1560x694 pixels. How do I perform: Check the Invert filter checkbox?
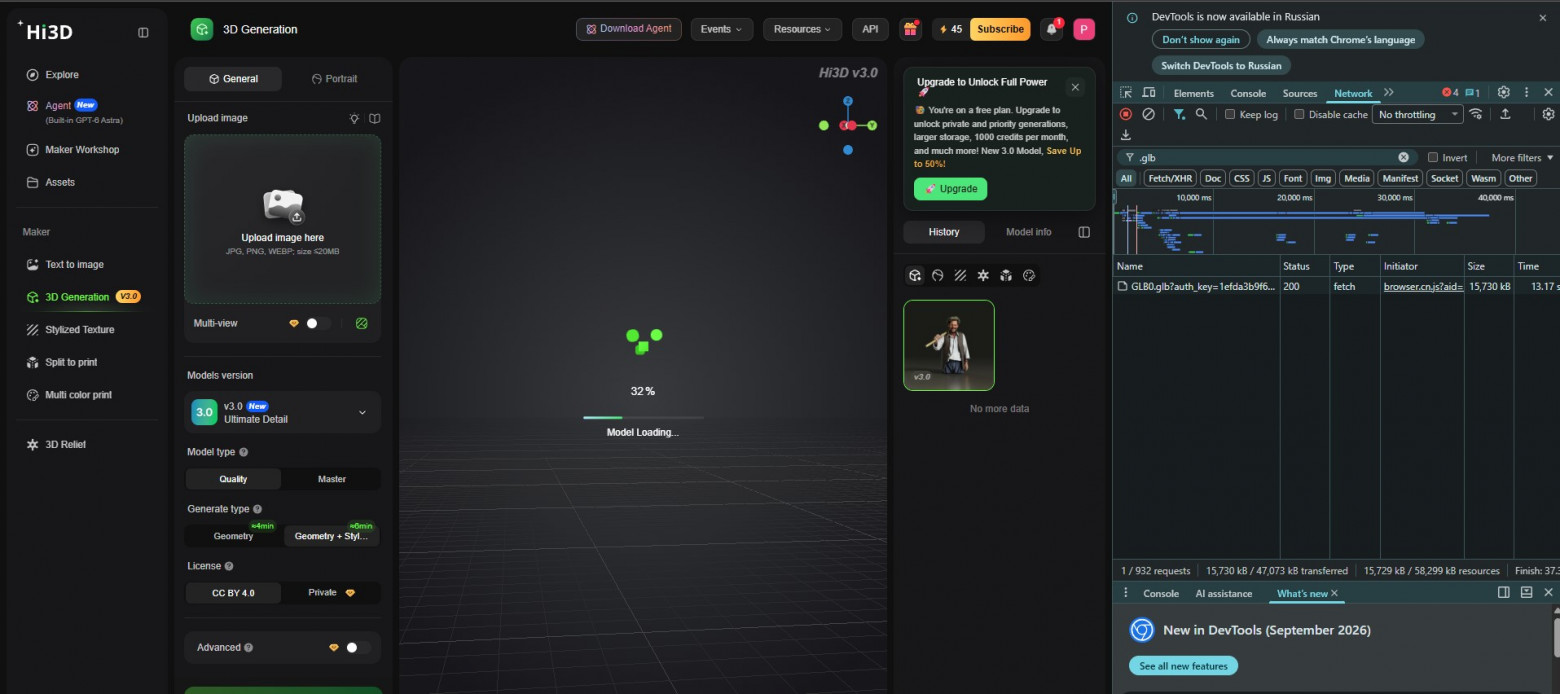coord(1432,157)
